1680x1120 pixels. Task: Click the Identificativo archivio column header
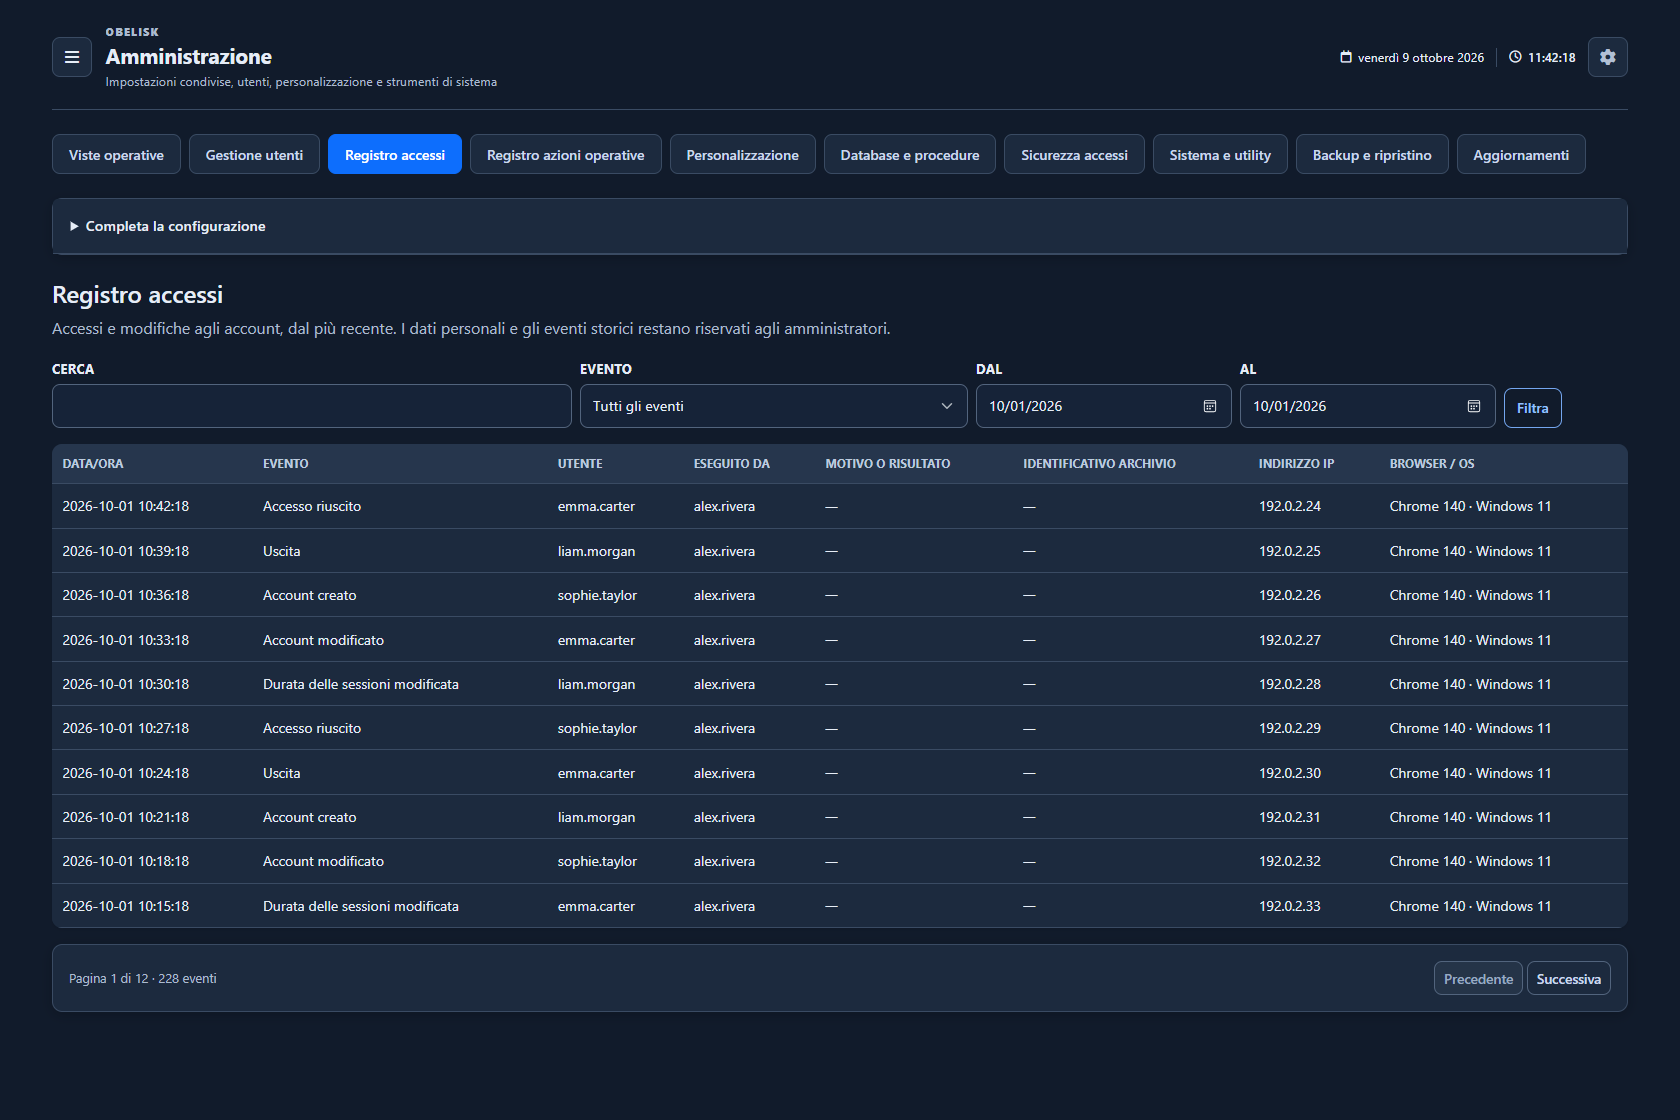coord(1099,464)
